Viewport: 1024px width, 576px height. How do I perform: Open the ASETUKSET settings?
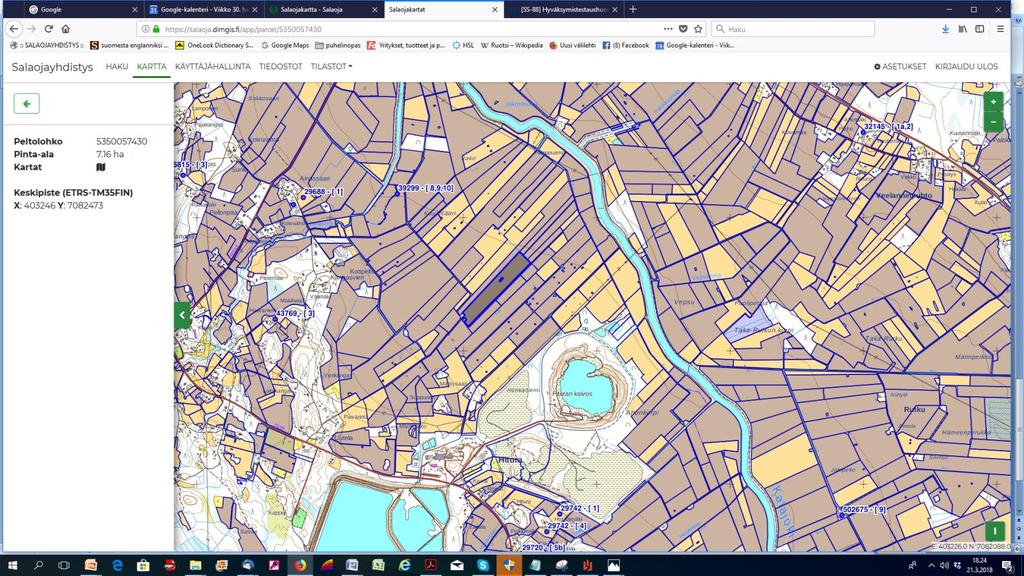click(900, 67)
